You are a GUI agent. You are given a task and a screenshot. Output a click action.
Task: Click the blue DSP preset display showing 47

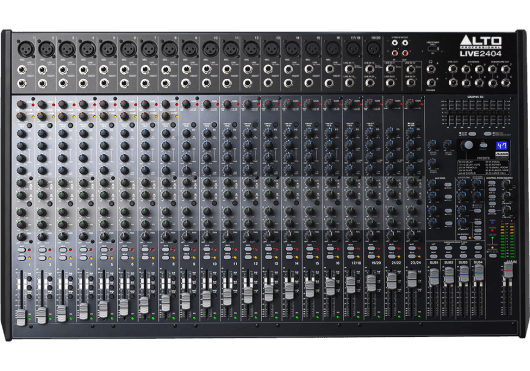pyautogui.click(x=501, y=146)
